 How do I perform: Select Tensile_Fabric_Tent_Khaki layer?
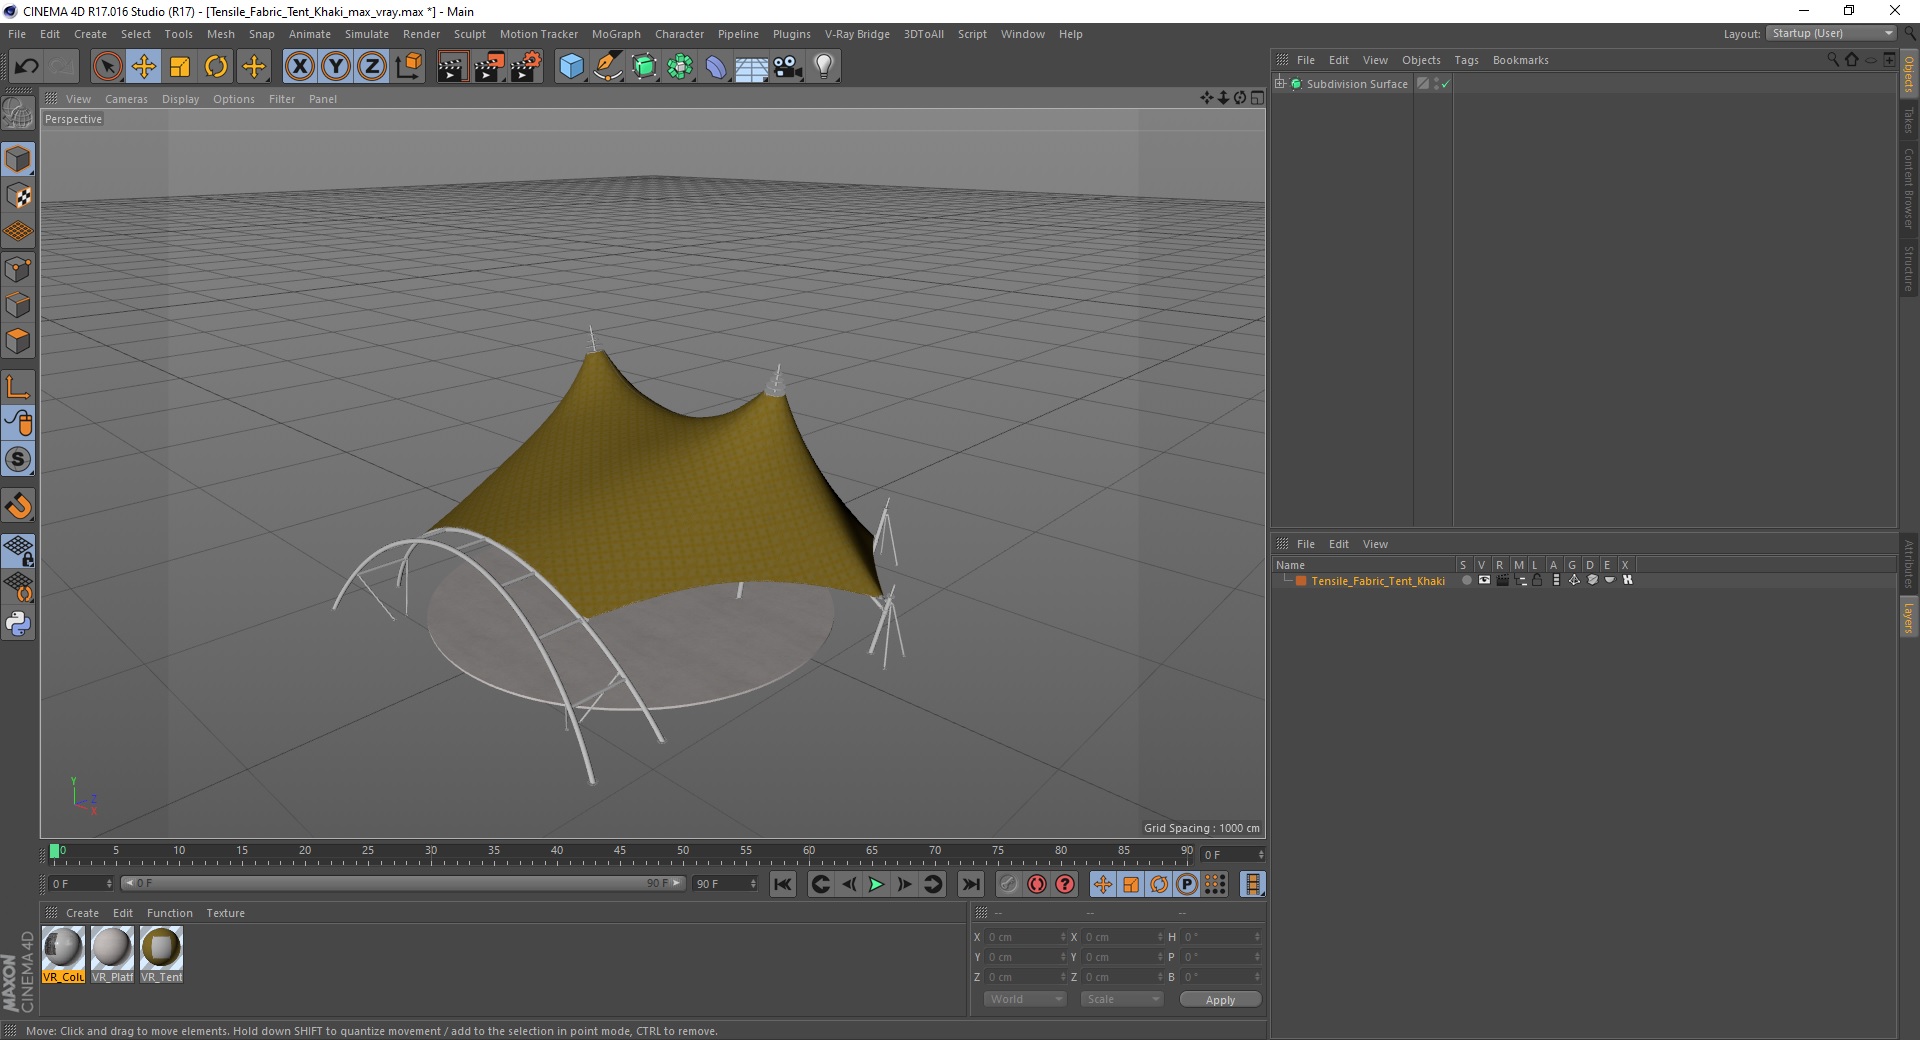1378,581
